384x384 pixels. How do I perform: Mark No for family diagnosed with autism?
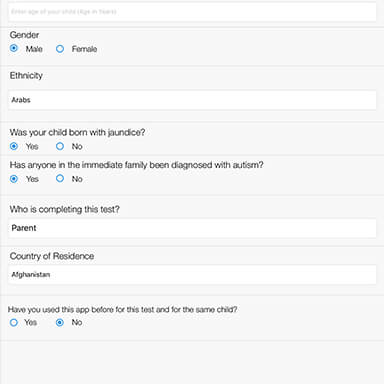tap(60, 178)
